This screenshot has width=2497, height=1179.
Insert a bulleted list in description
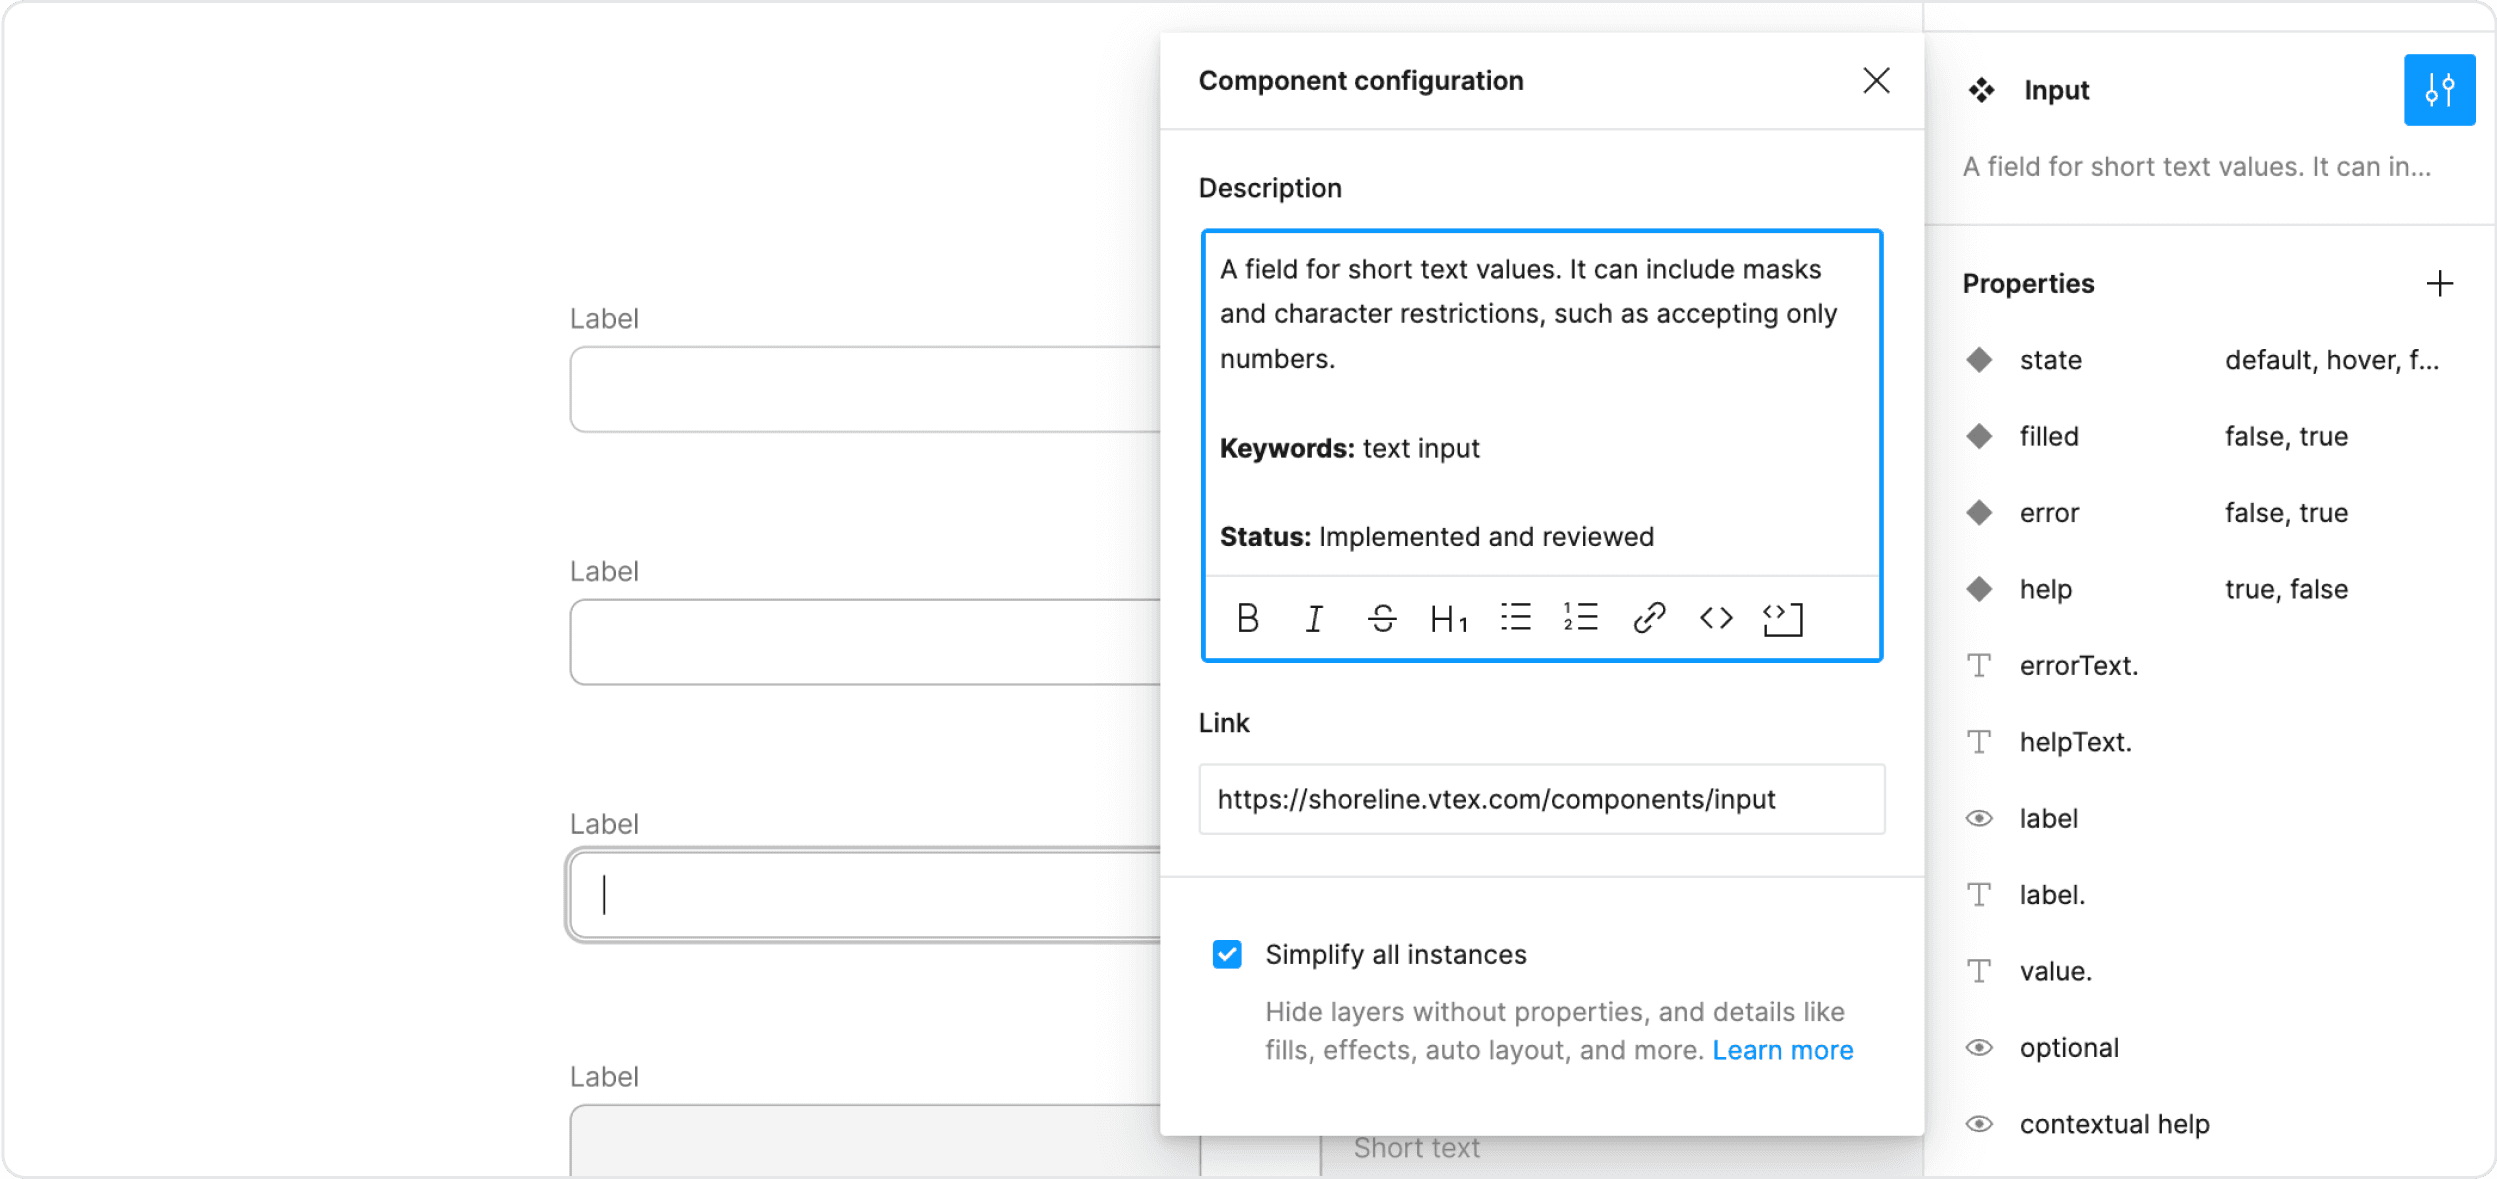[x=1515, y=618]
